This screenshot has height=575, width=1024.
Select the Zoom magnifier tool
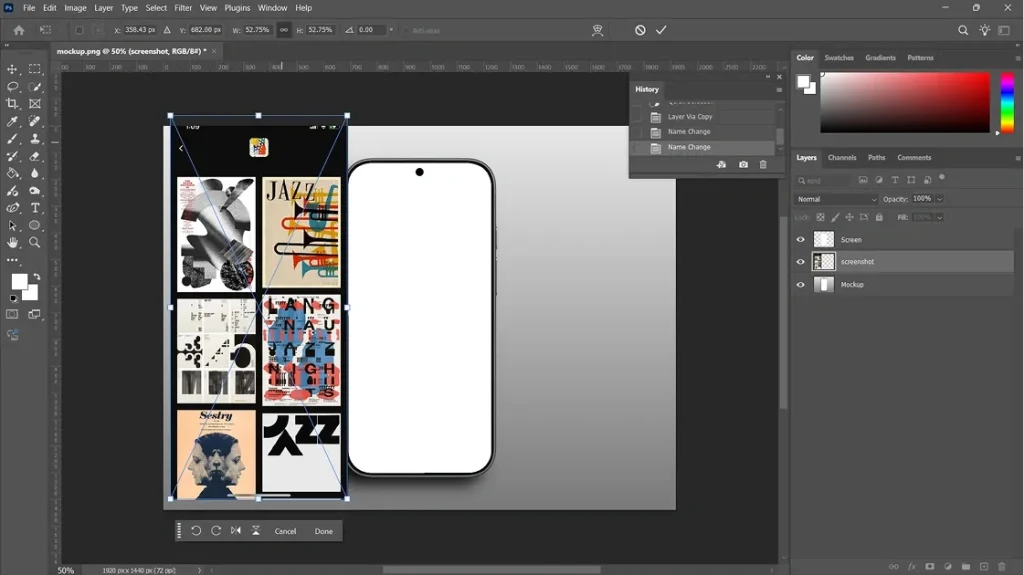[35, 242]
